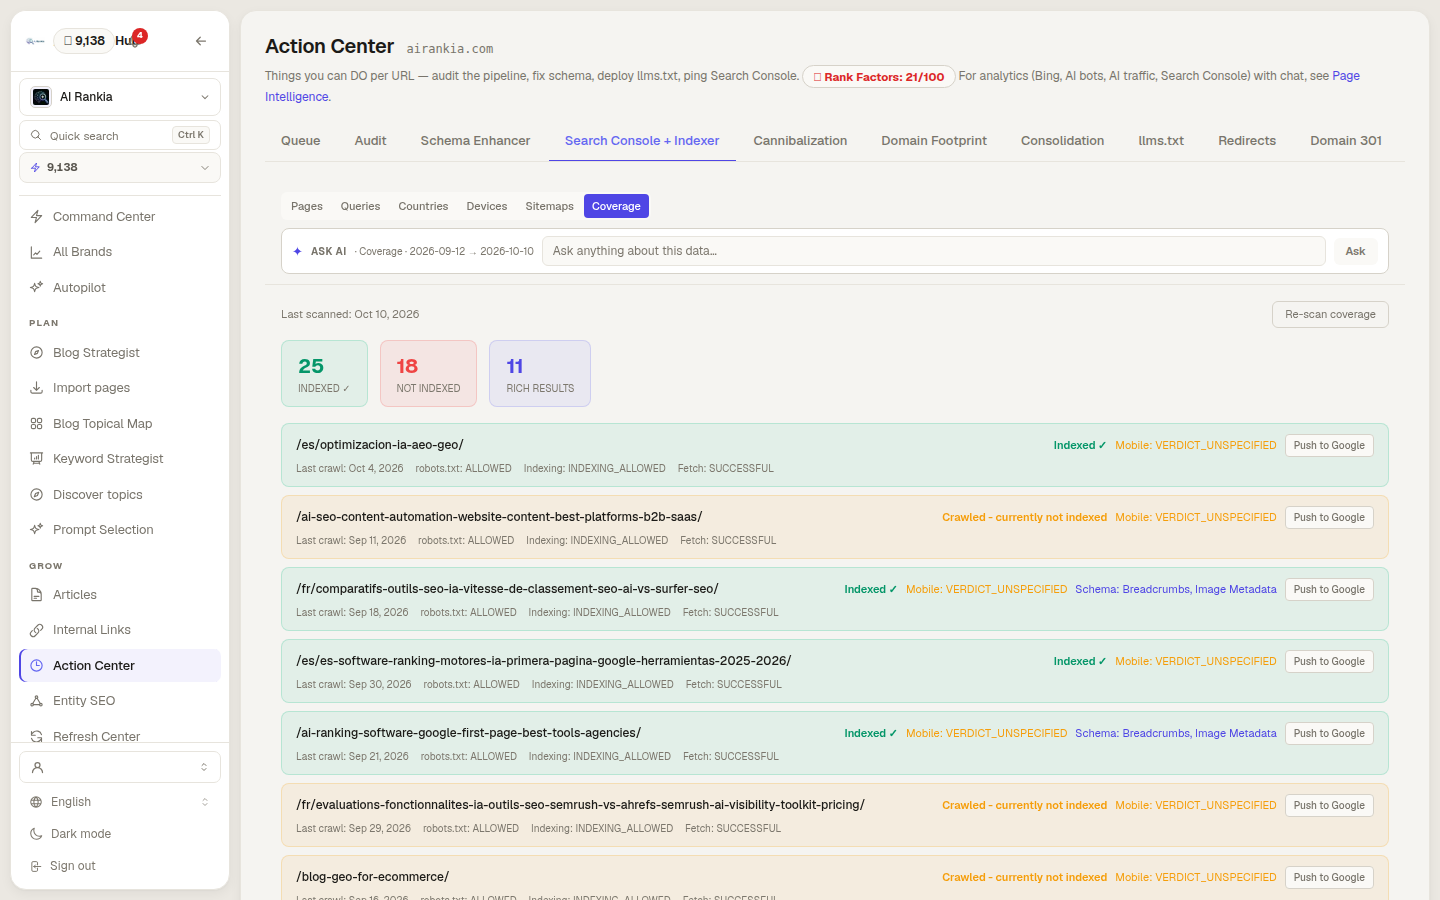Click the Blog Topical Map grid icon
The height and width of the screenshot is (900, 1440).
(x=36, y=424)
